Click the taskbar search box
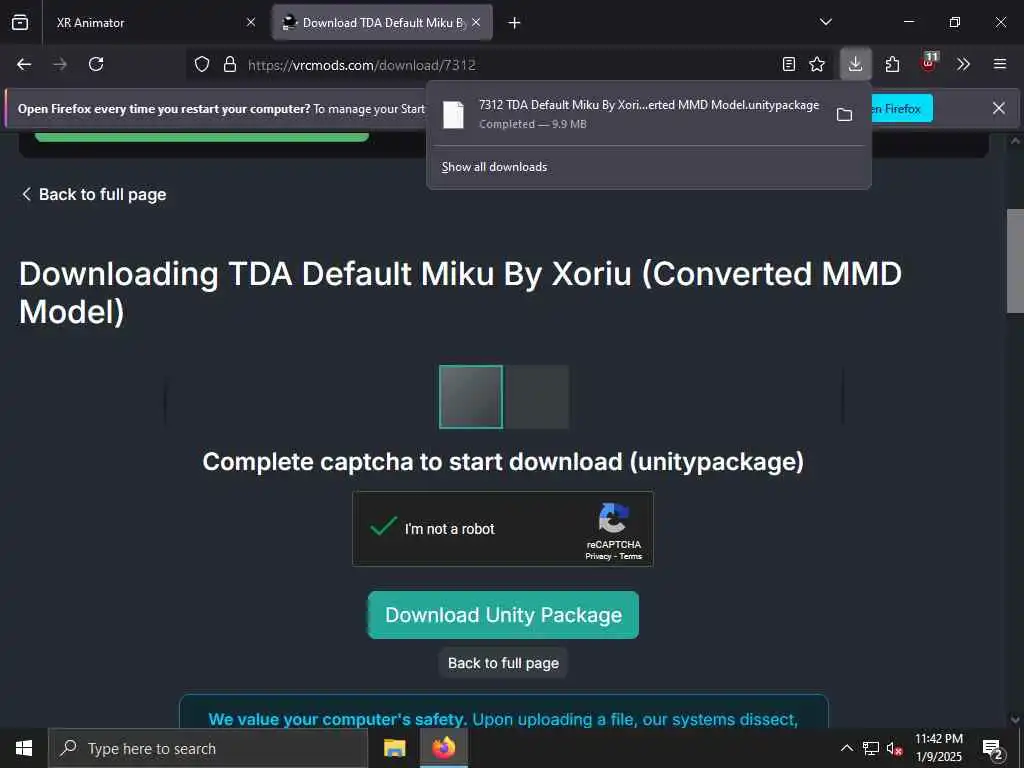The height and width of the screenshot is (768, 1024). coord(208,748)
